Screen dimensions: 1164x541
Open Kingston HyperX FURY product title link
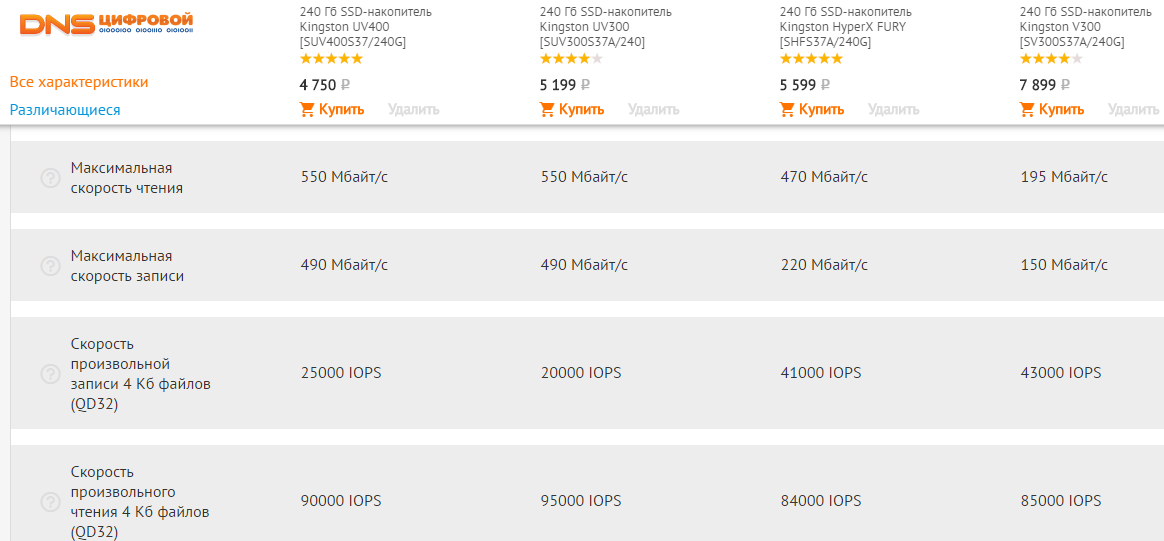point(846,27)
